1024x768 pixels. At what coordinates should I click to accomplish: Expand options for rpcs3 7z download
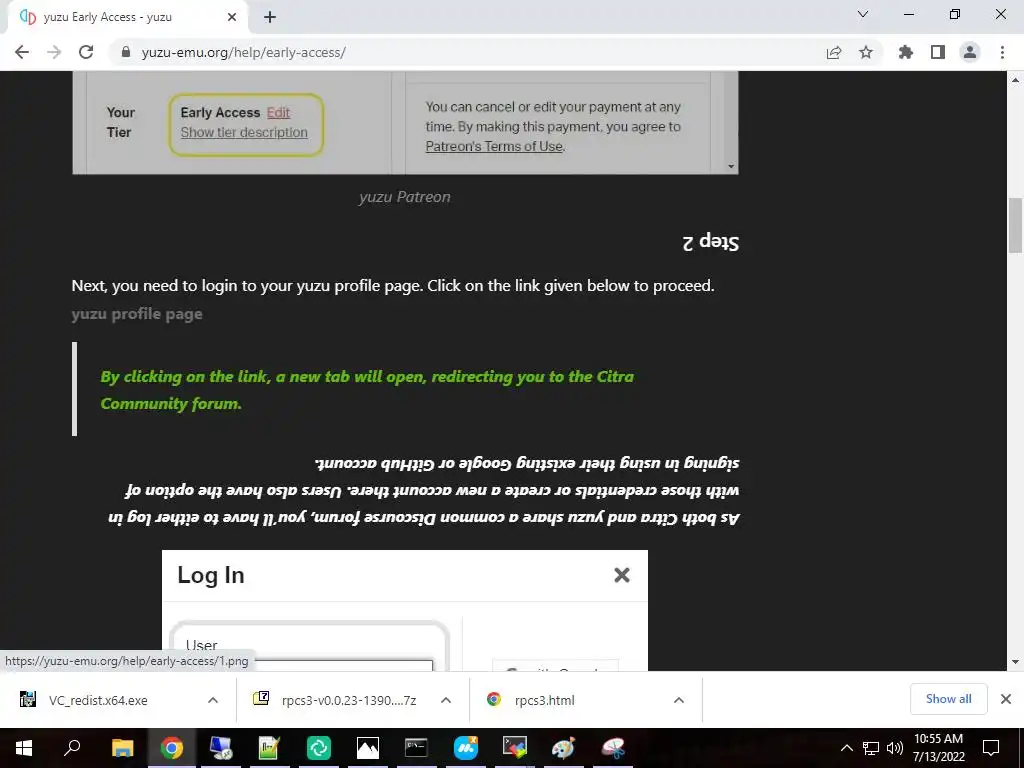tap(446, 700)
